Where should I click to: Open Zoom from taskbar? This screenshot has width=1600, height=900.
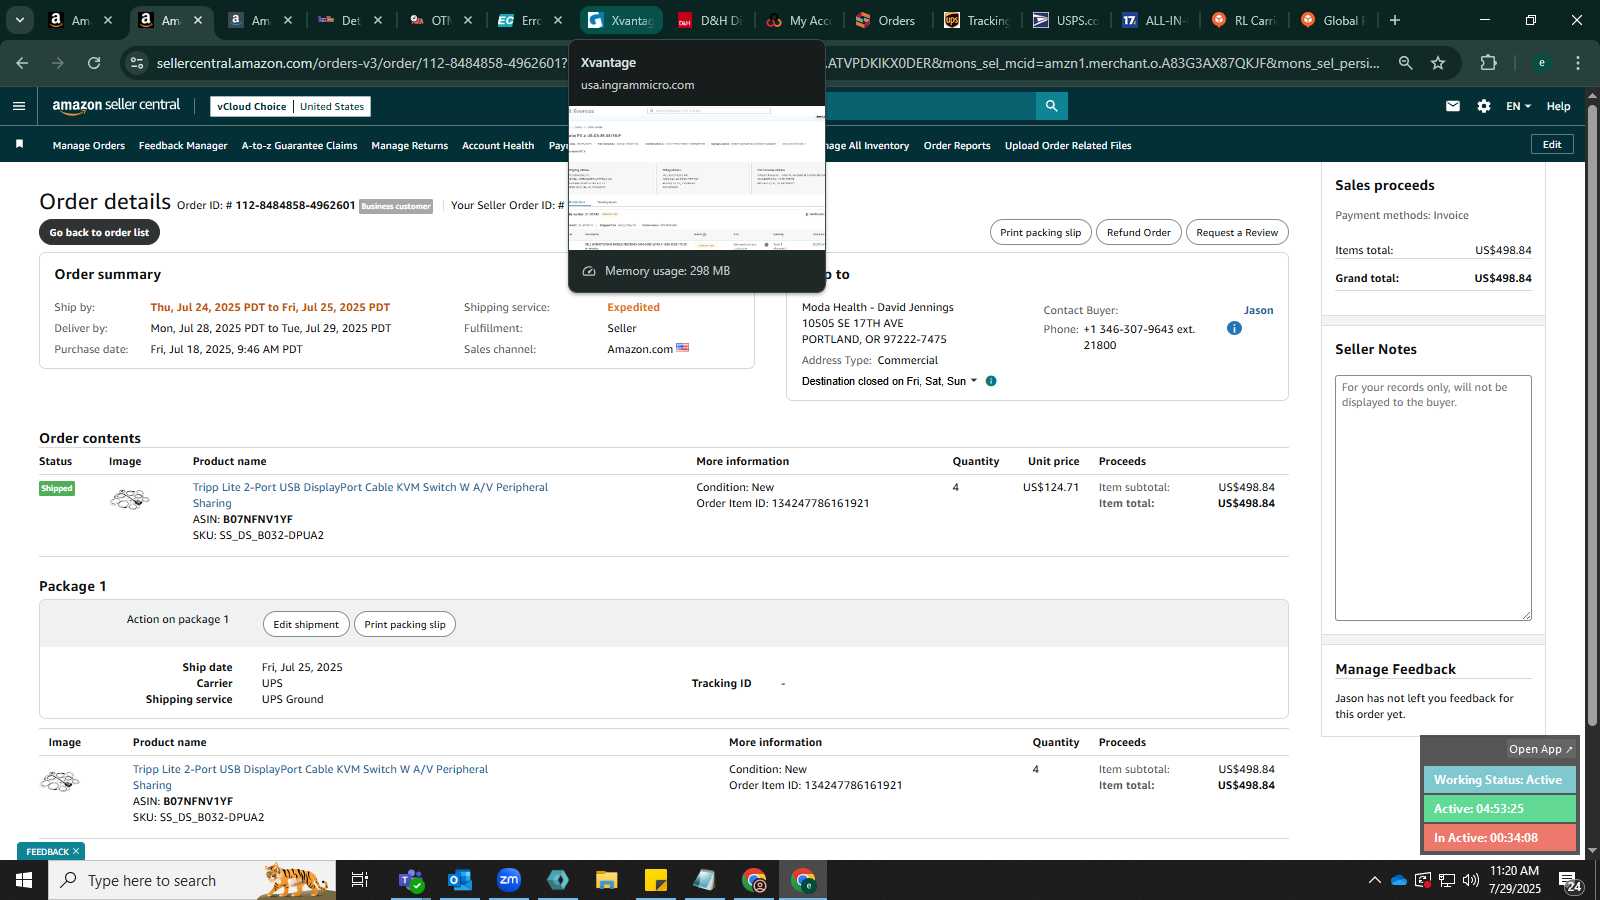(509, 880)
